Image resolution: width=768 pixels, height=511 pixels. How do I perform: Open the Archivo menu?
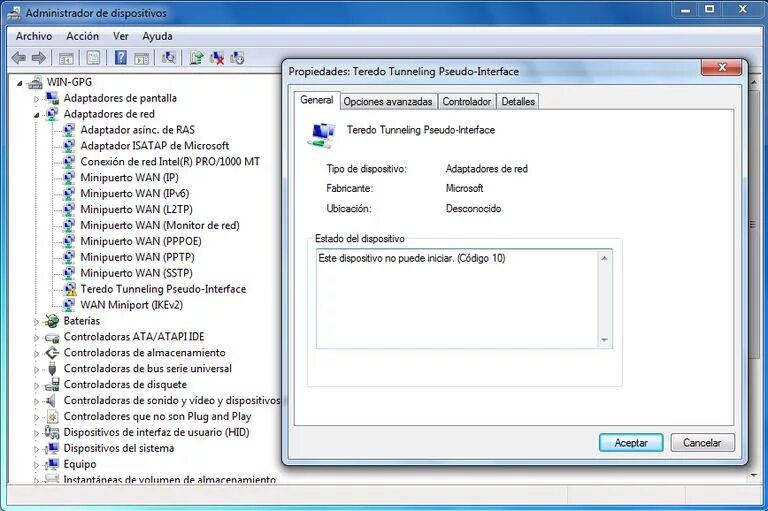pos(34,36)
